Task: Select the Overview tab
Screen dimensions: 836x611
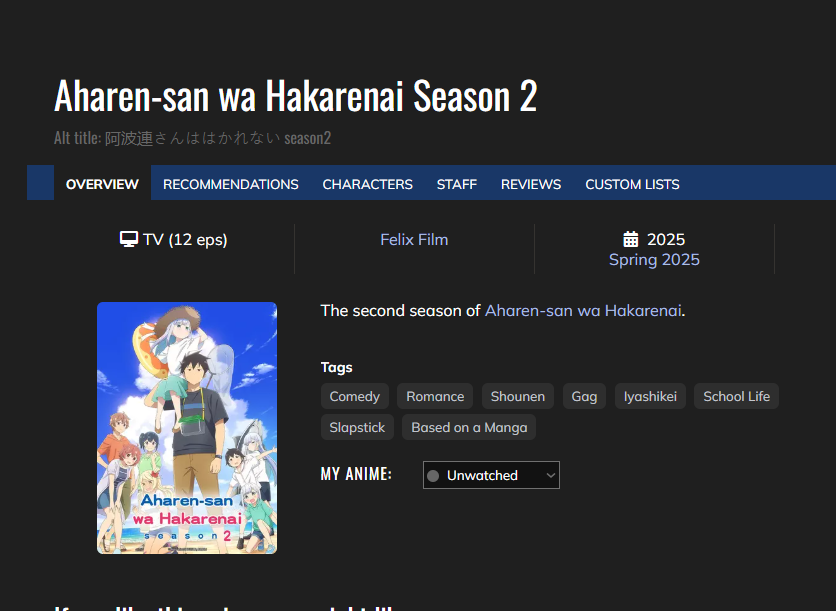Action: click(x=102, y=184)
